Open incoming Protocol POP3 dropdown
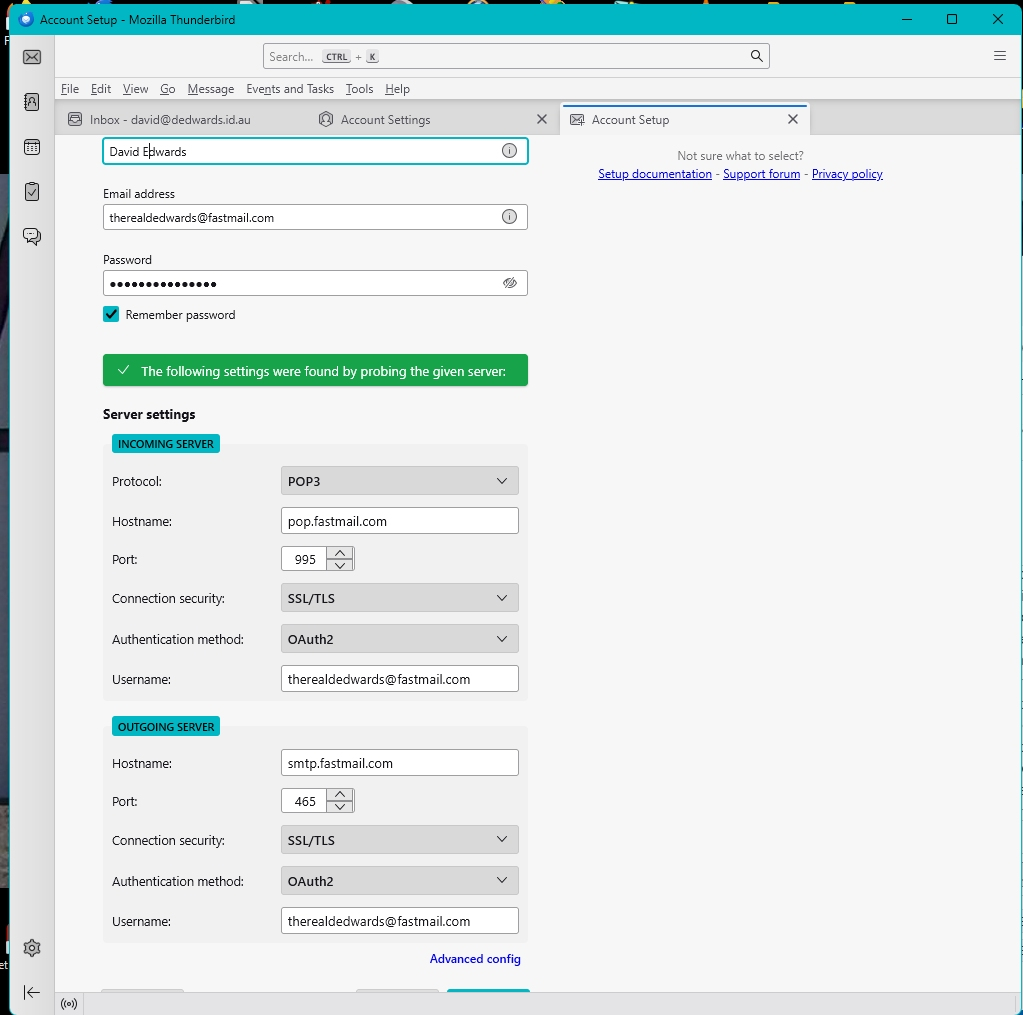 [399, 481]
